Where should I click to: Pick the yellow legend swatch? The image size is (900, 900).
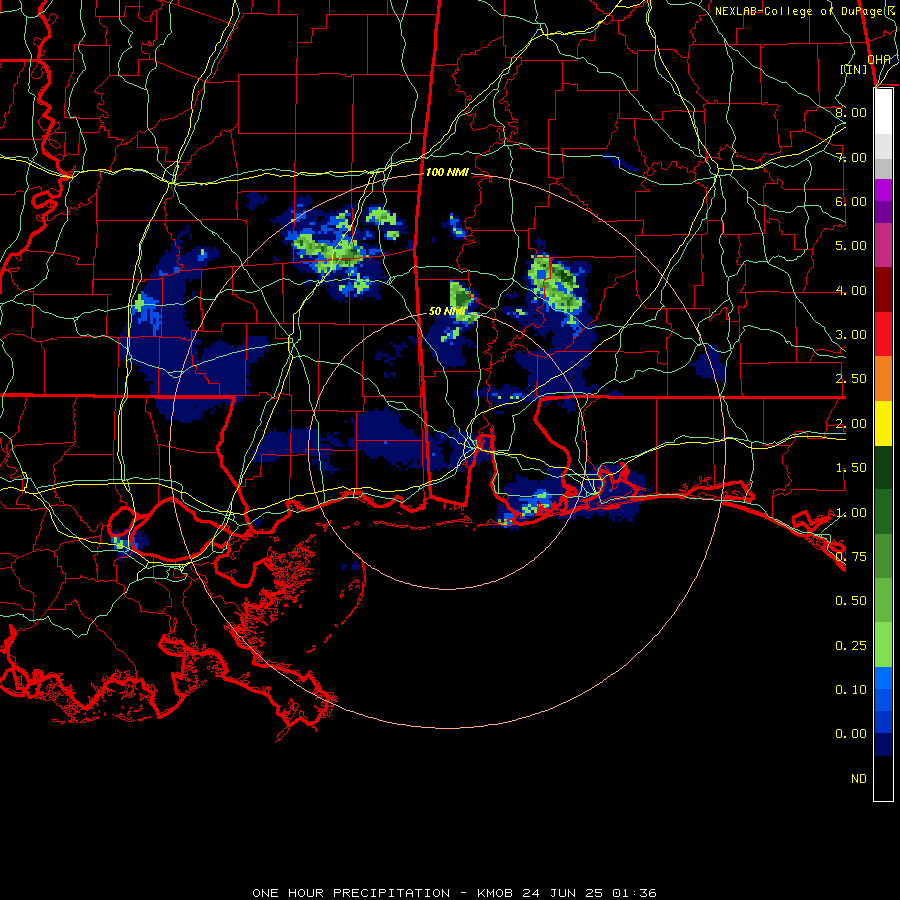883,424
